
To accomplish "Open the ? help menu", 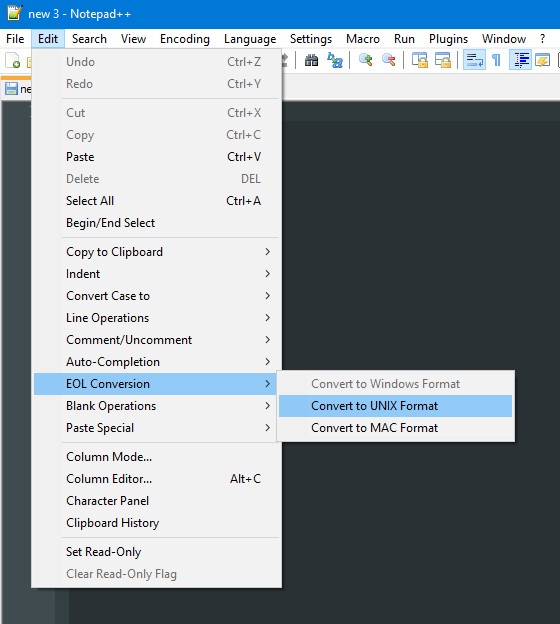I will 542,39.
